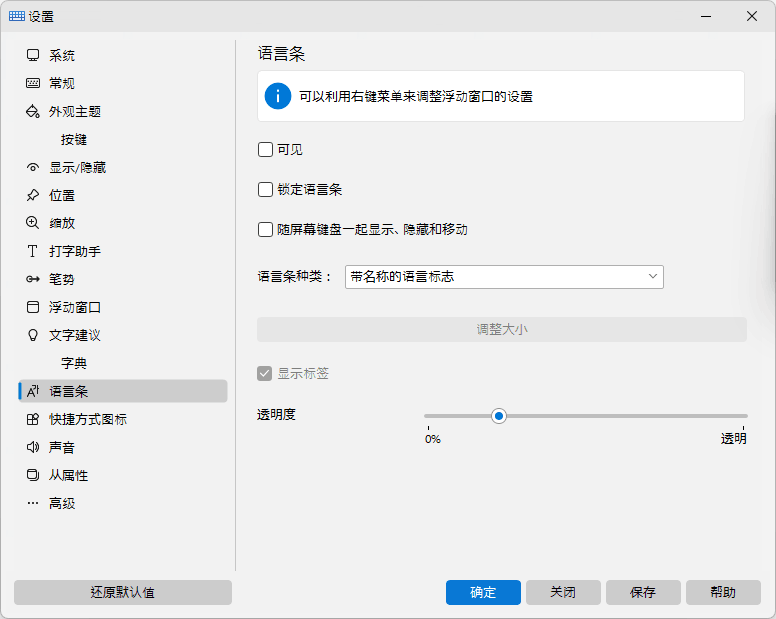This screenshot has width=776, height=619.
Task: Tick the 锁定语言条 checkbox
Action: (x=265, y=190)
